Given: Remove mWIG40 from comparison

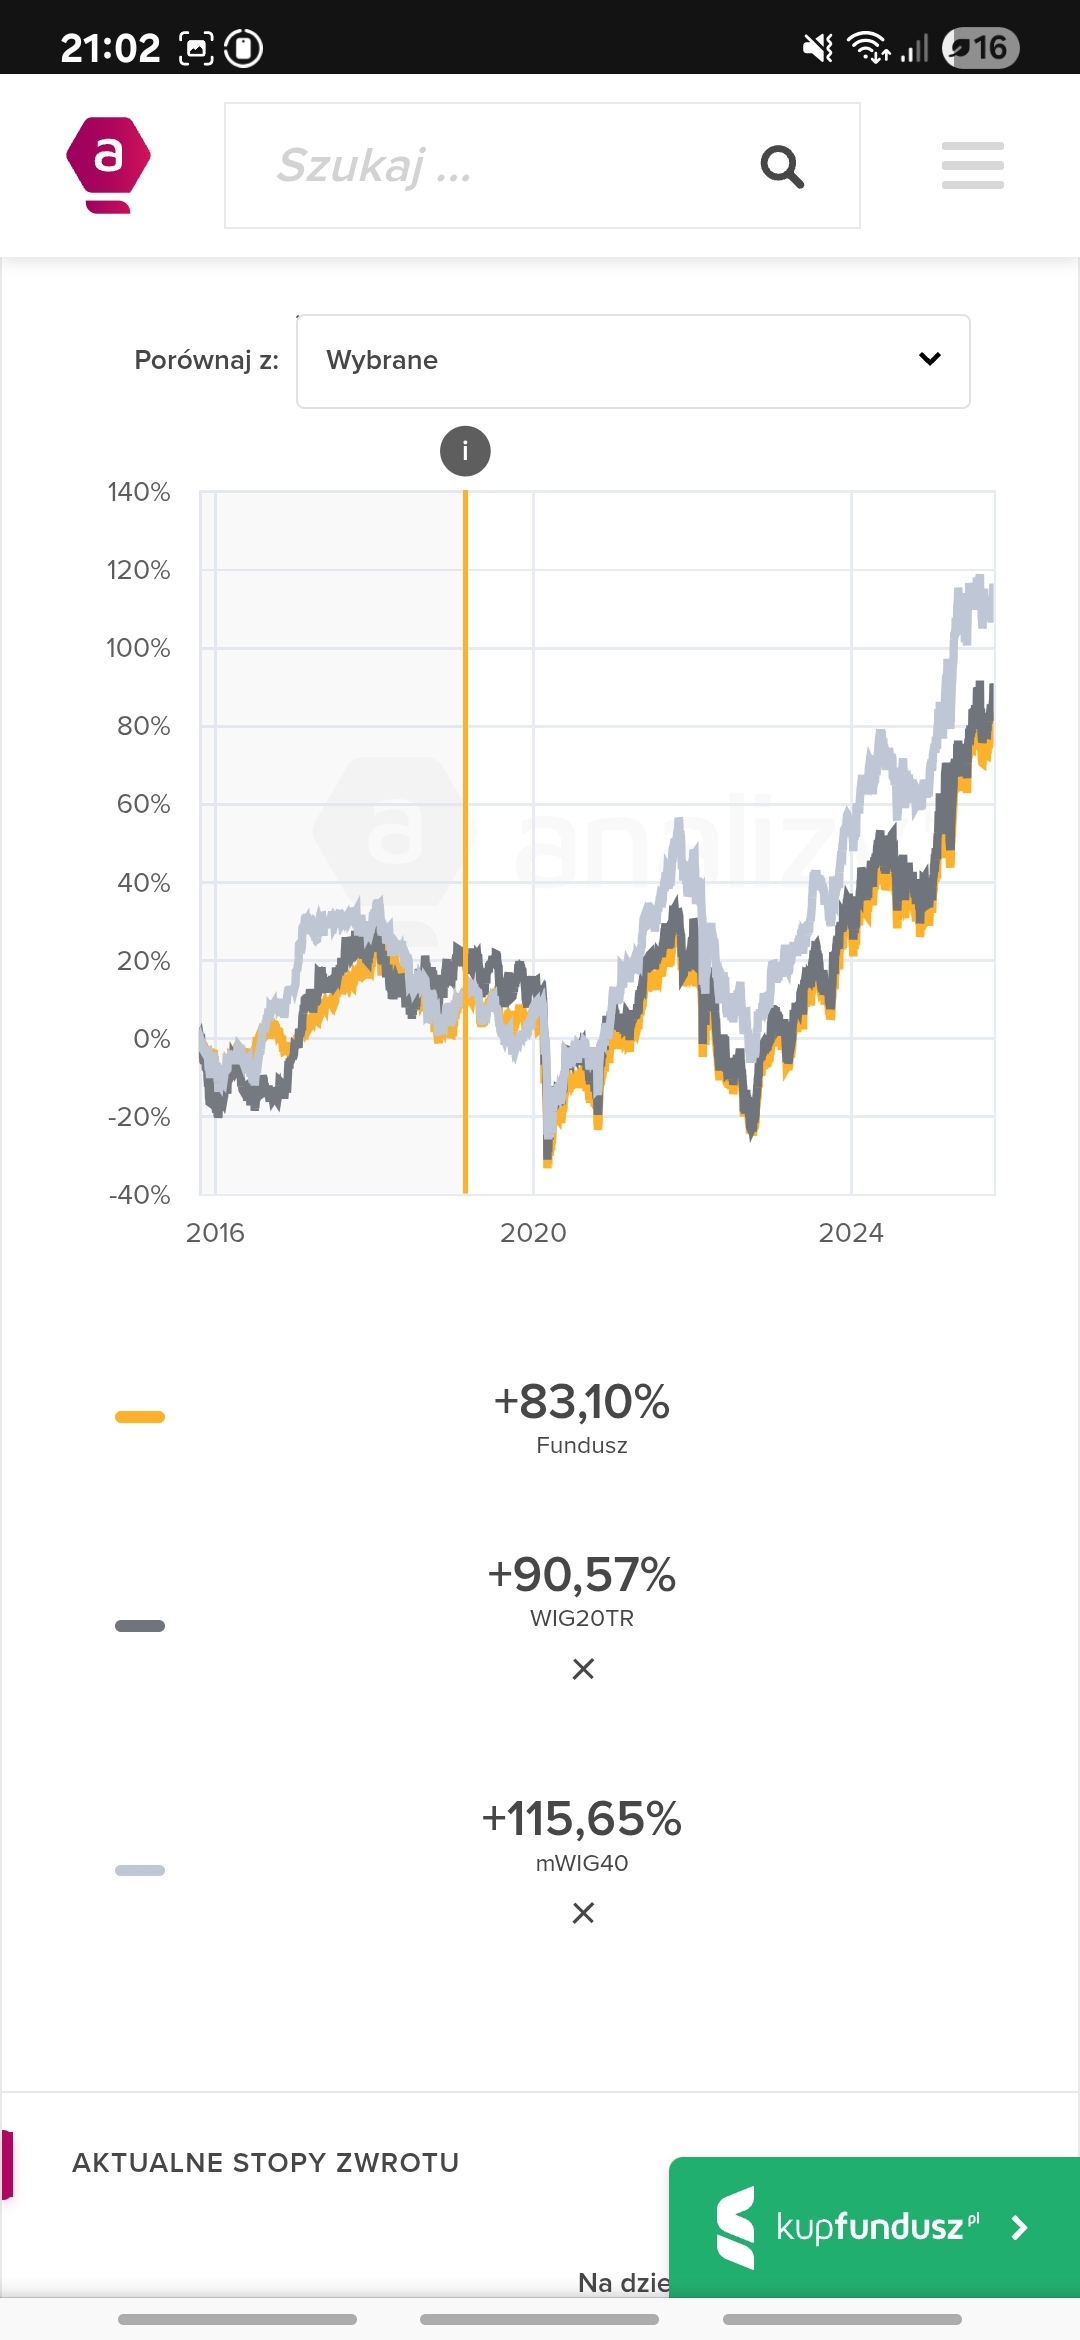Looking at the screenshot, I should (x=583, y=1912).
